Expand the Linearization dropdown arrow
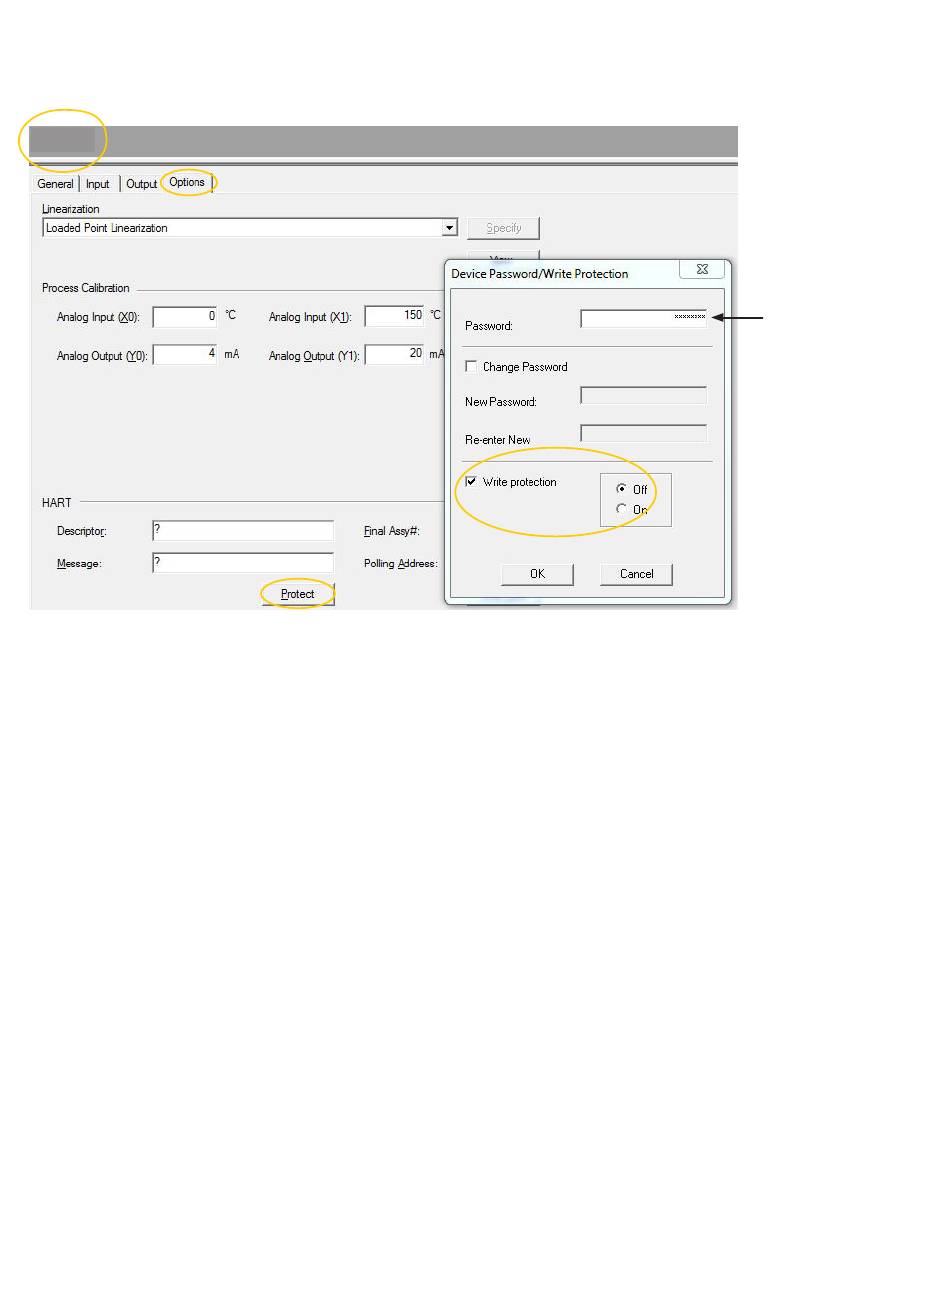Image resolution: width=950 pixels, height=1295 pixels. (x=450, y=228)
